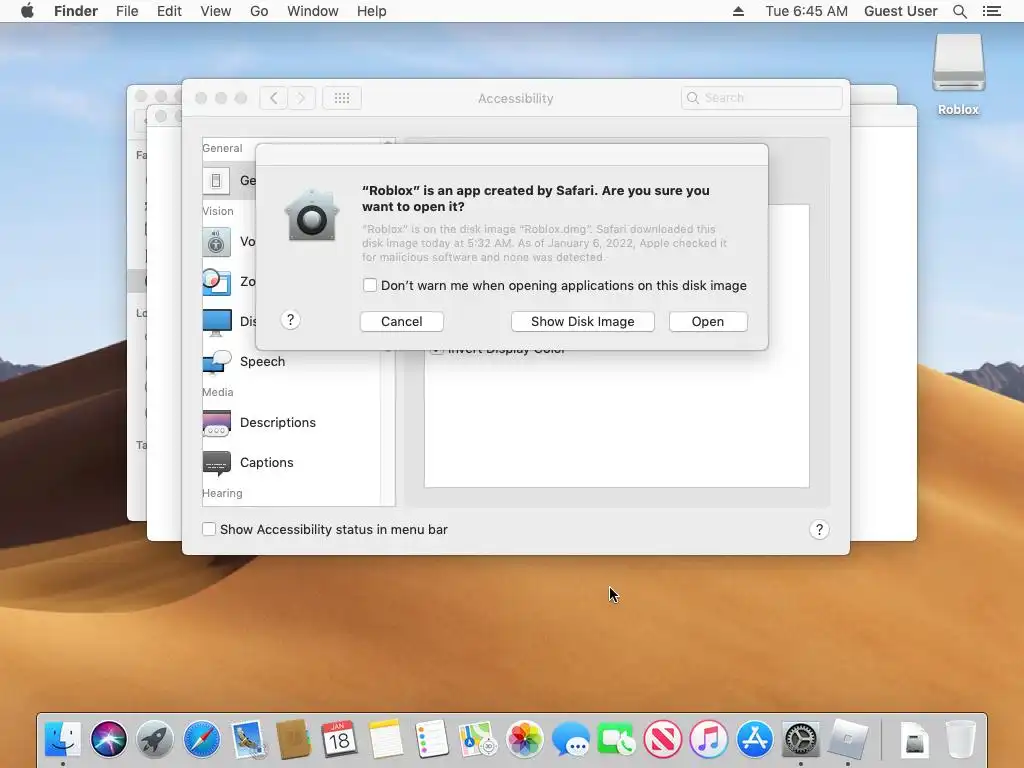Open Notification Center list icon
The height and width of the screenshot is (768, 1024).
992,11
